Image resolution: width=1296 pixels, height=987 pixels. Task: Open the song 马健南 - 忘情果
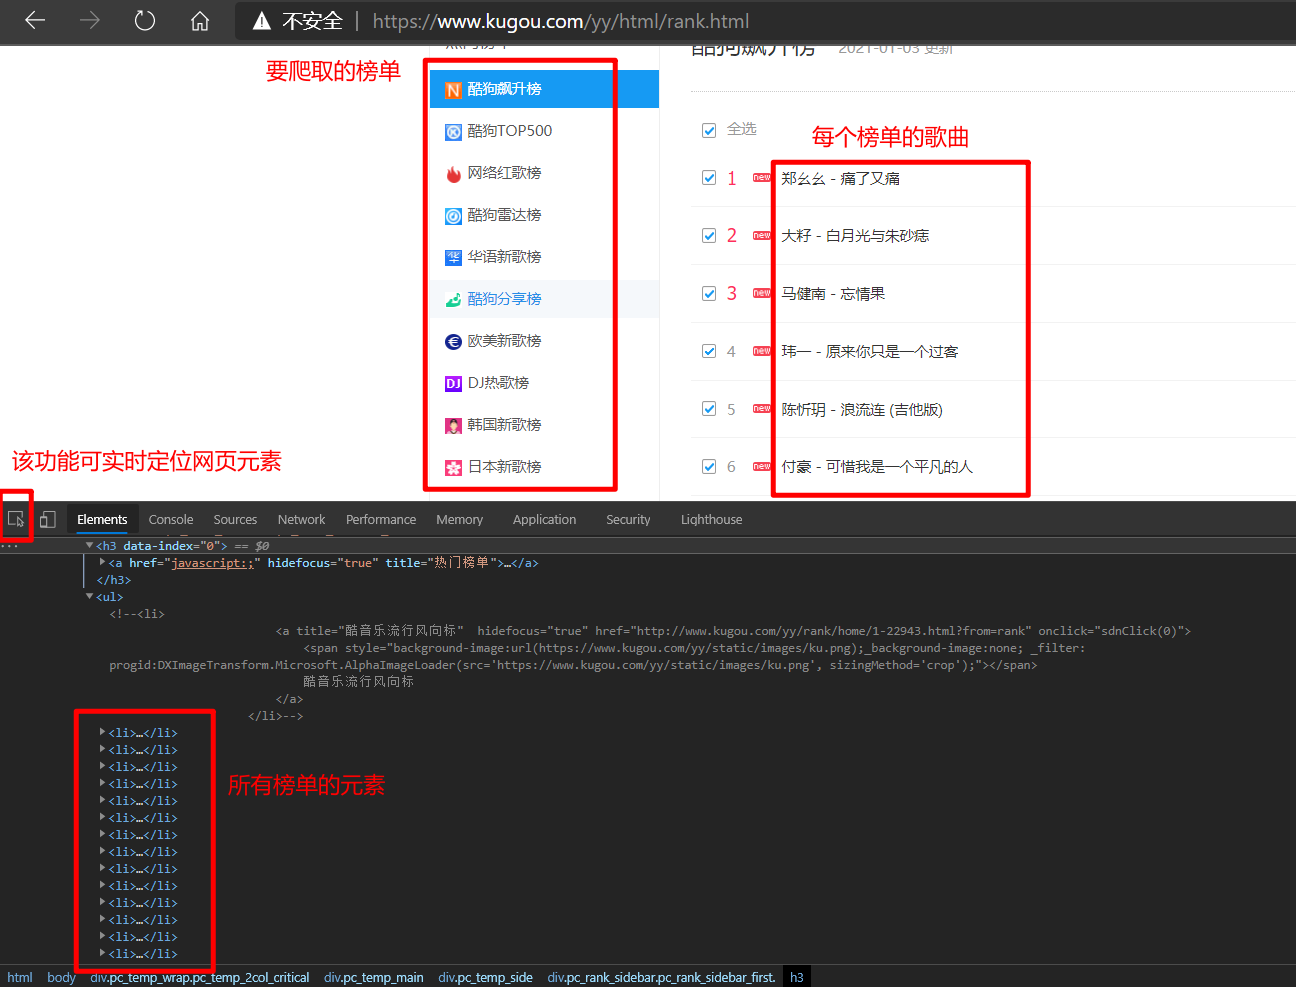[x=833, y=294]
